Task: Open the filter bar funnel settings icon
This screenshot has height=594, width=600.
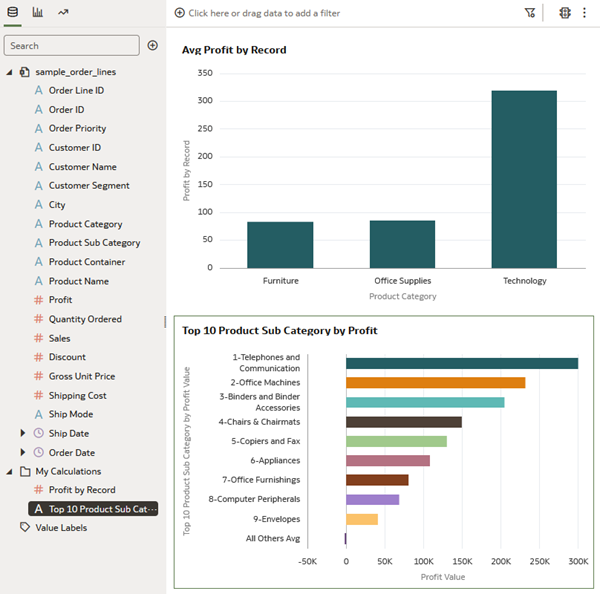Action: pyautogui.click(x=530, y=13)
